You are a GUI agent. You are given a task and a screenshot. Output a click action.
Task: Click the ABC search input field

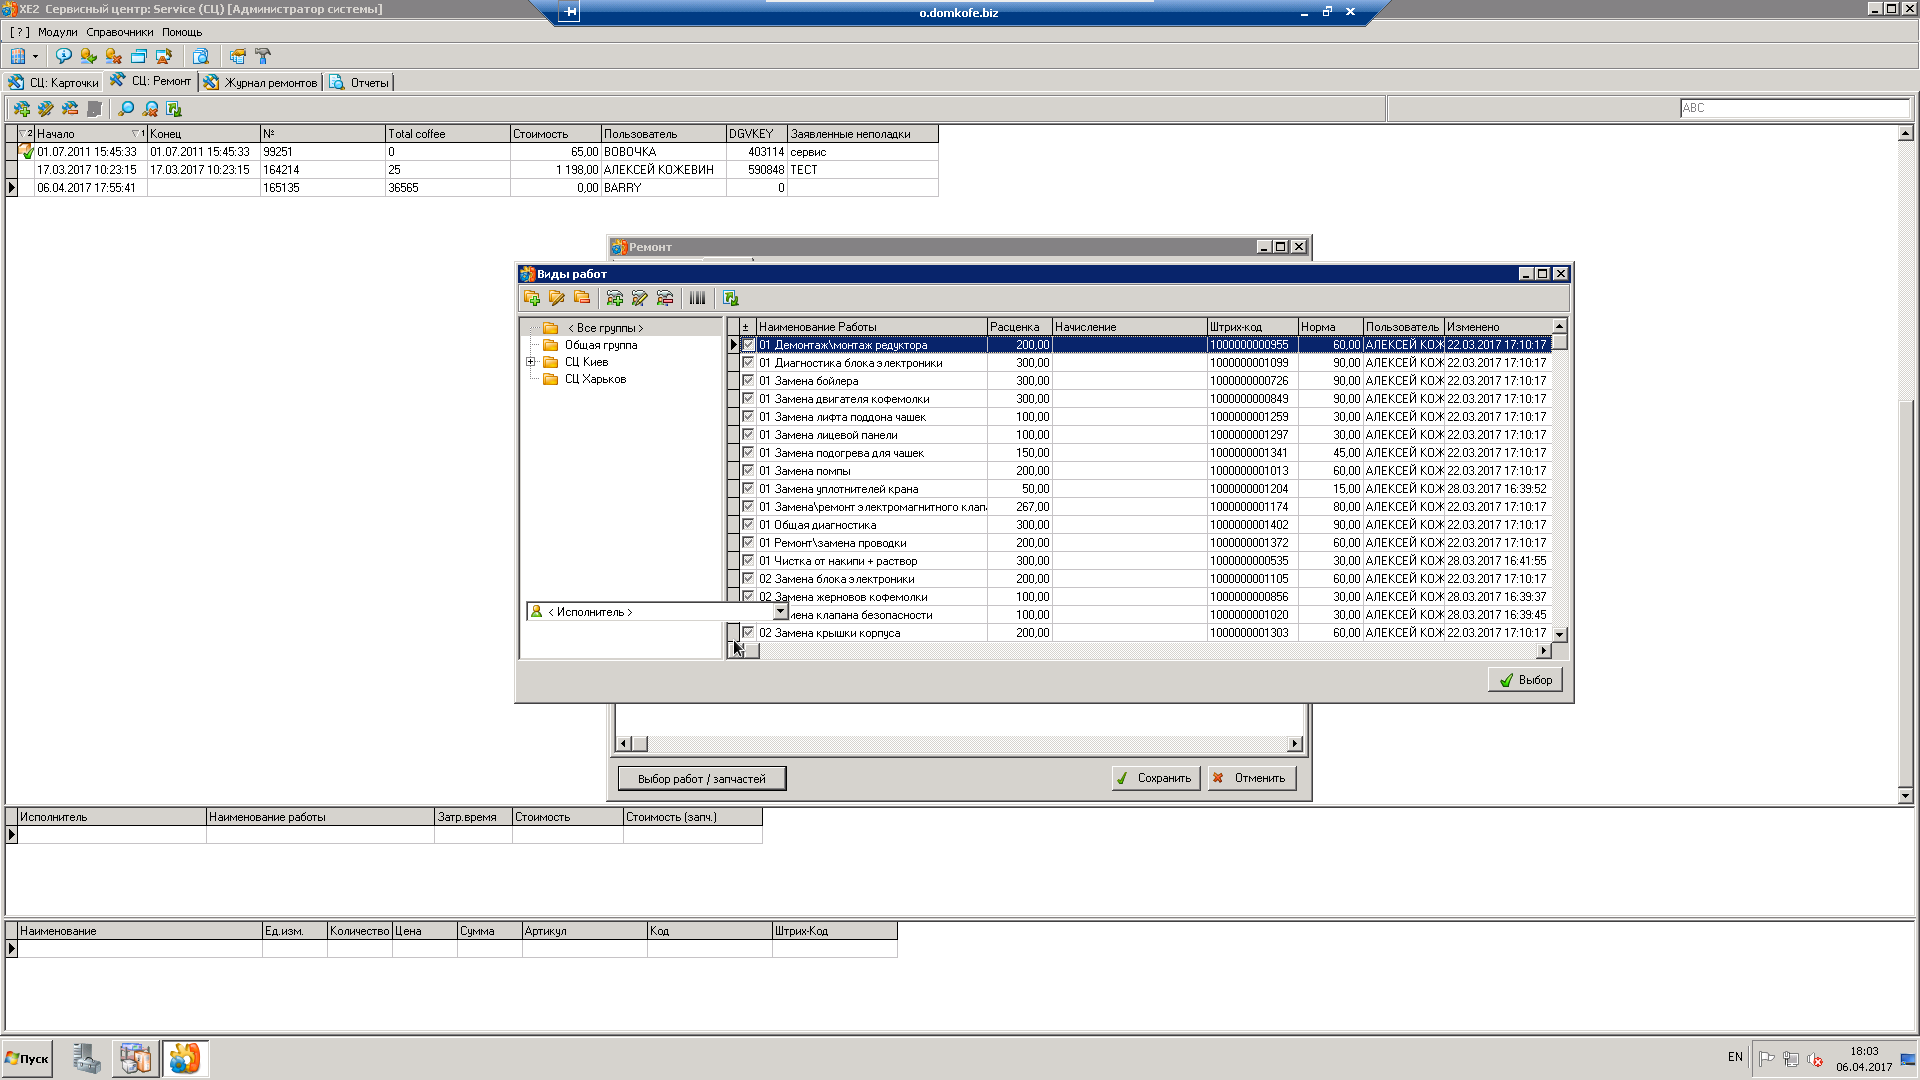1794,108
